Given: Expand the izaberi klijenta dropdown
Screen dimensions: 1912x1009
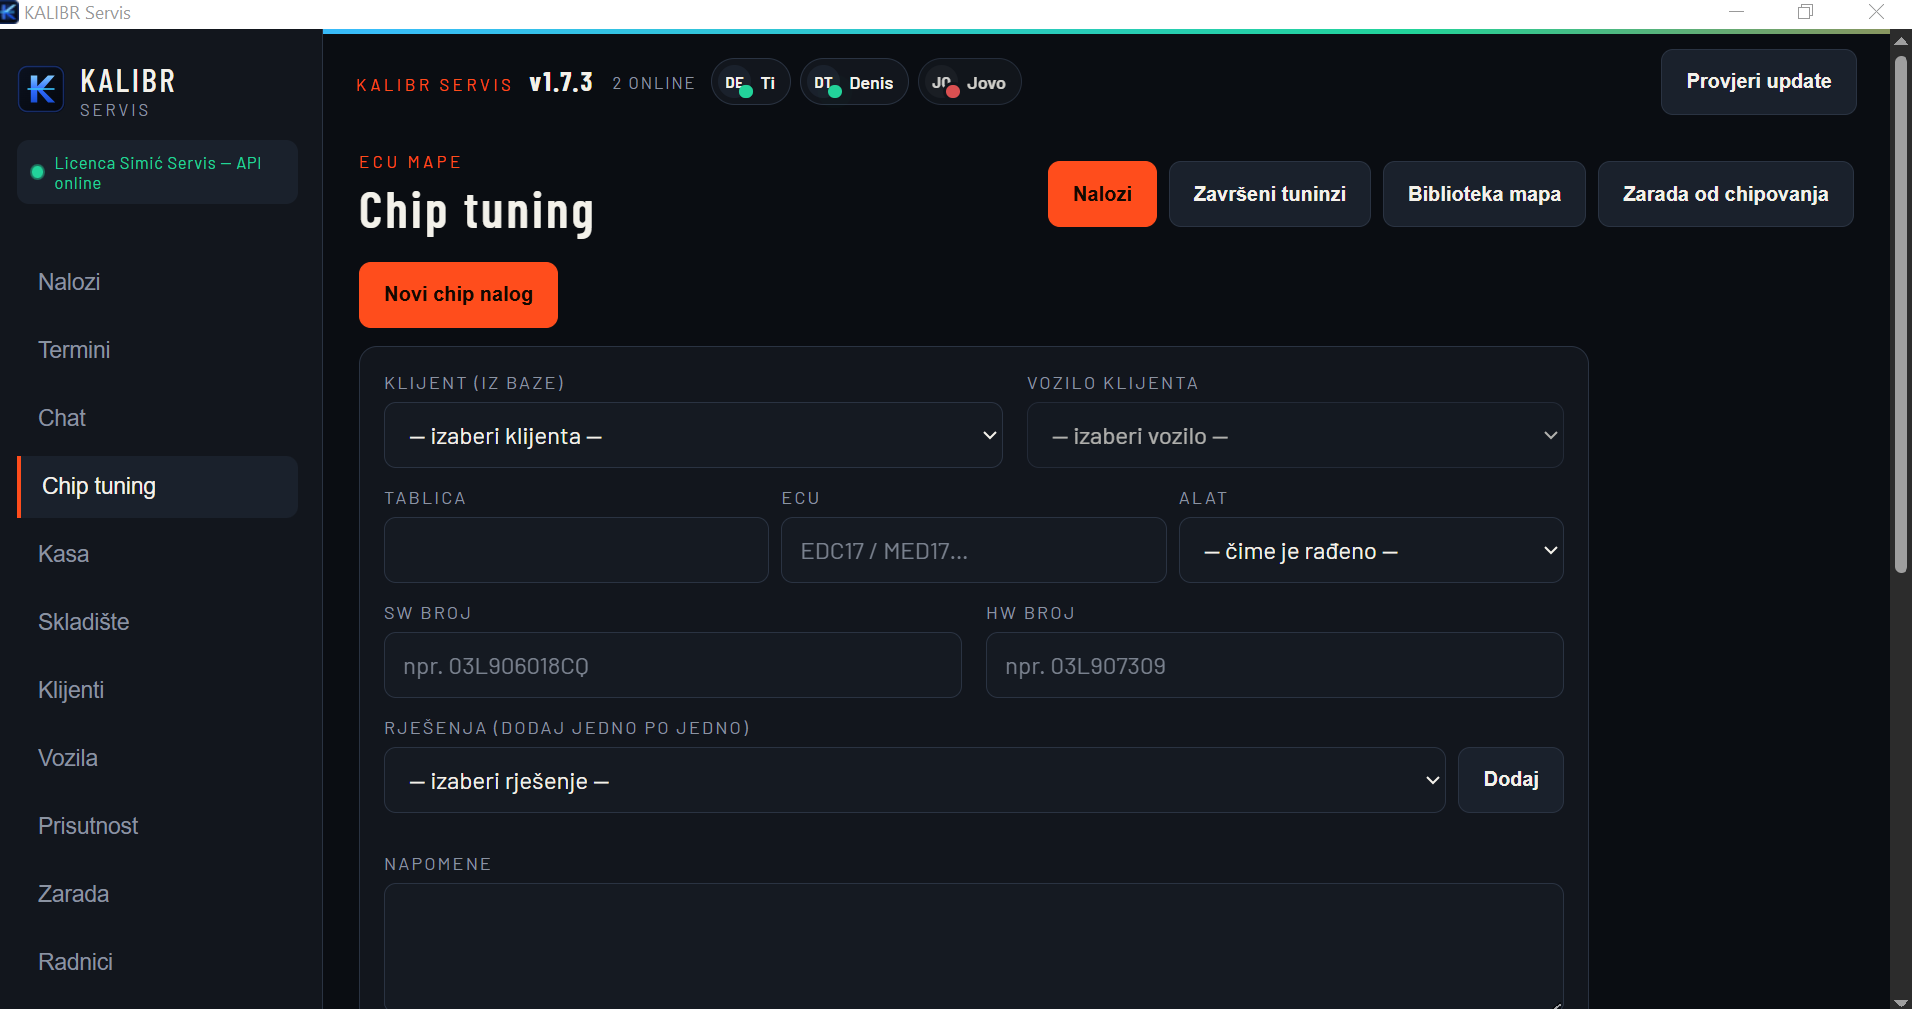Looking at the screenshot, I should tap(693, 435).
